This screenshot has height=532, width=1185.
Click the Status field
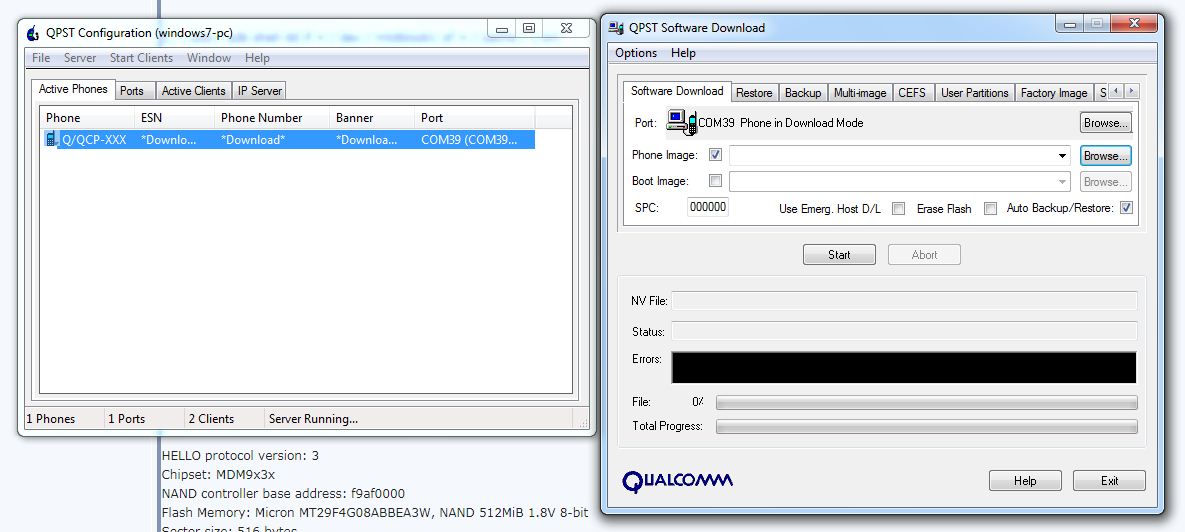pyautogui.click(x=905, y=331)
